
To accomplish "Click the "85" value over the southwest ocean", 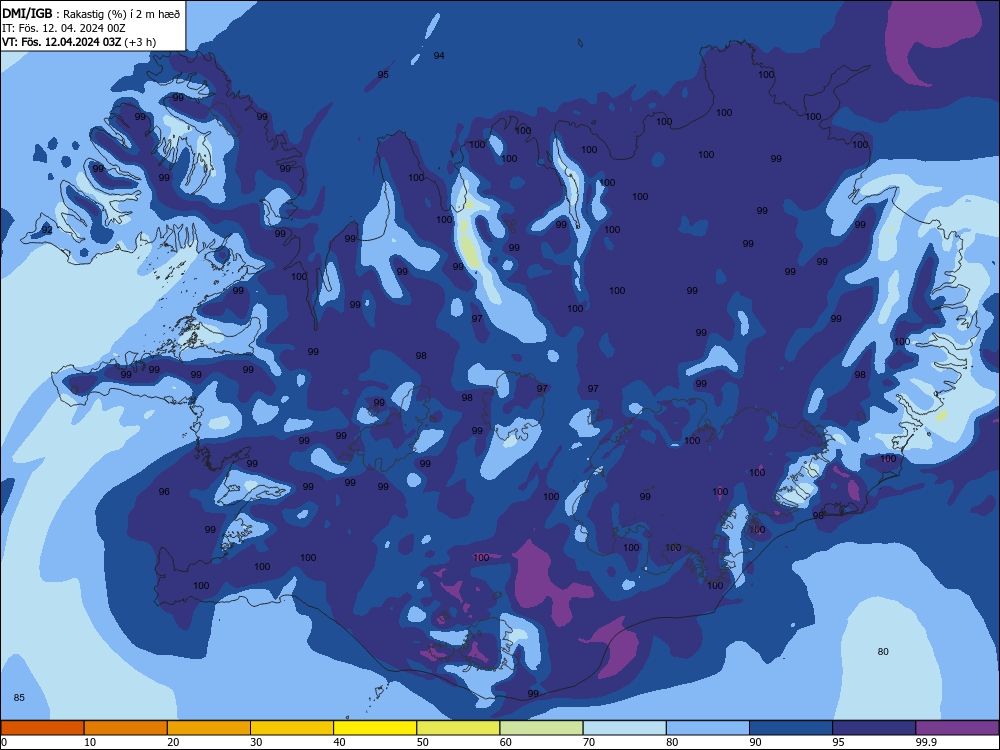I will tap(19, 698).
